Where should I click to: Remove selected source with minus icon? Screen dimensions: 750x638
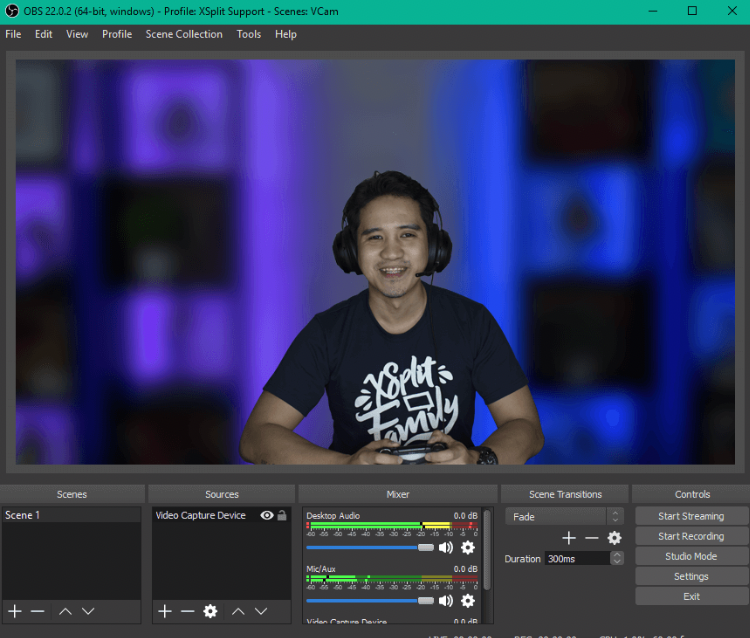click(x=188, y=611)
